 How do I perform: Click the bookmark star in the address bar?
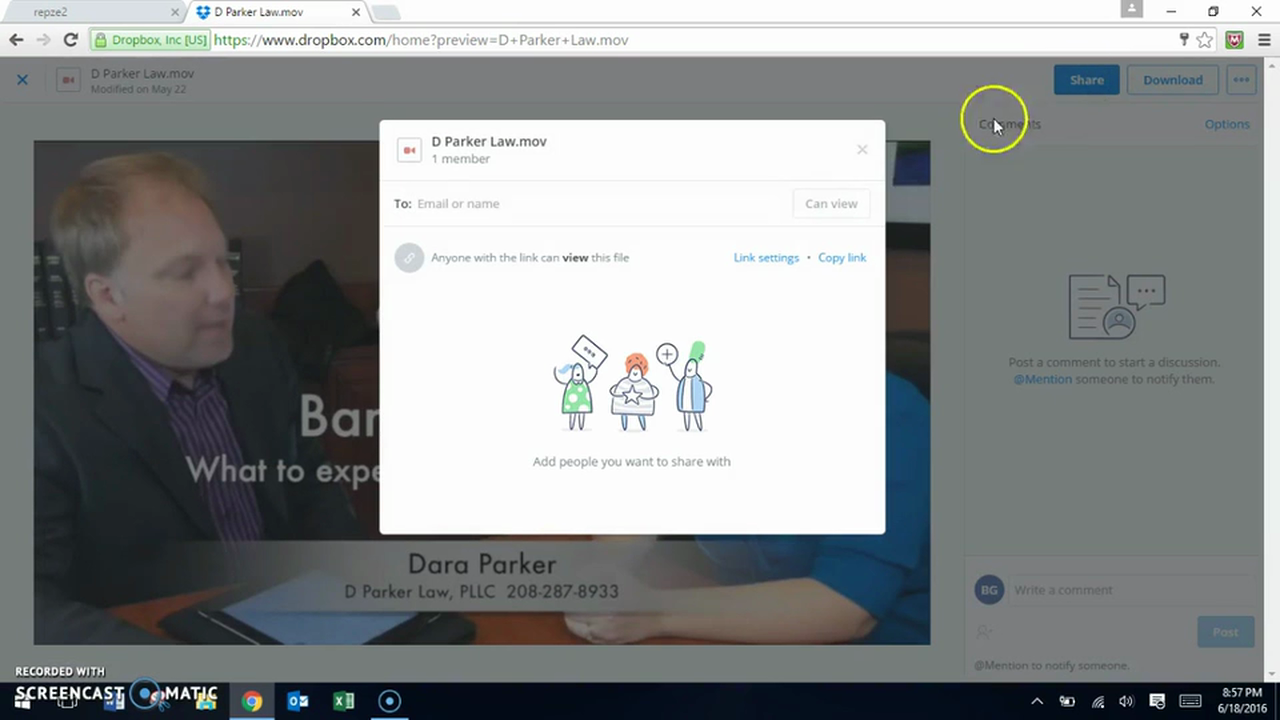[x=1203, y=40]
